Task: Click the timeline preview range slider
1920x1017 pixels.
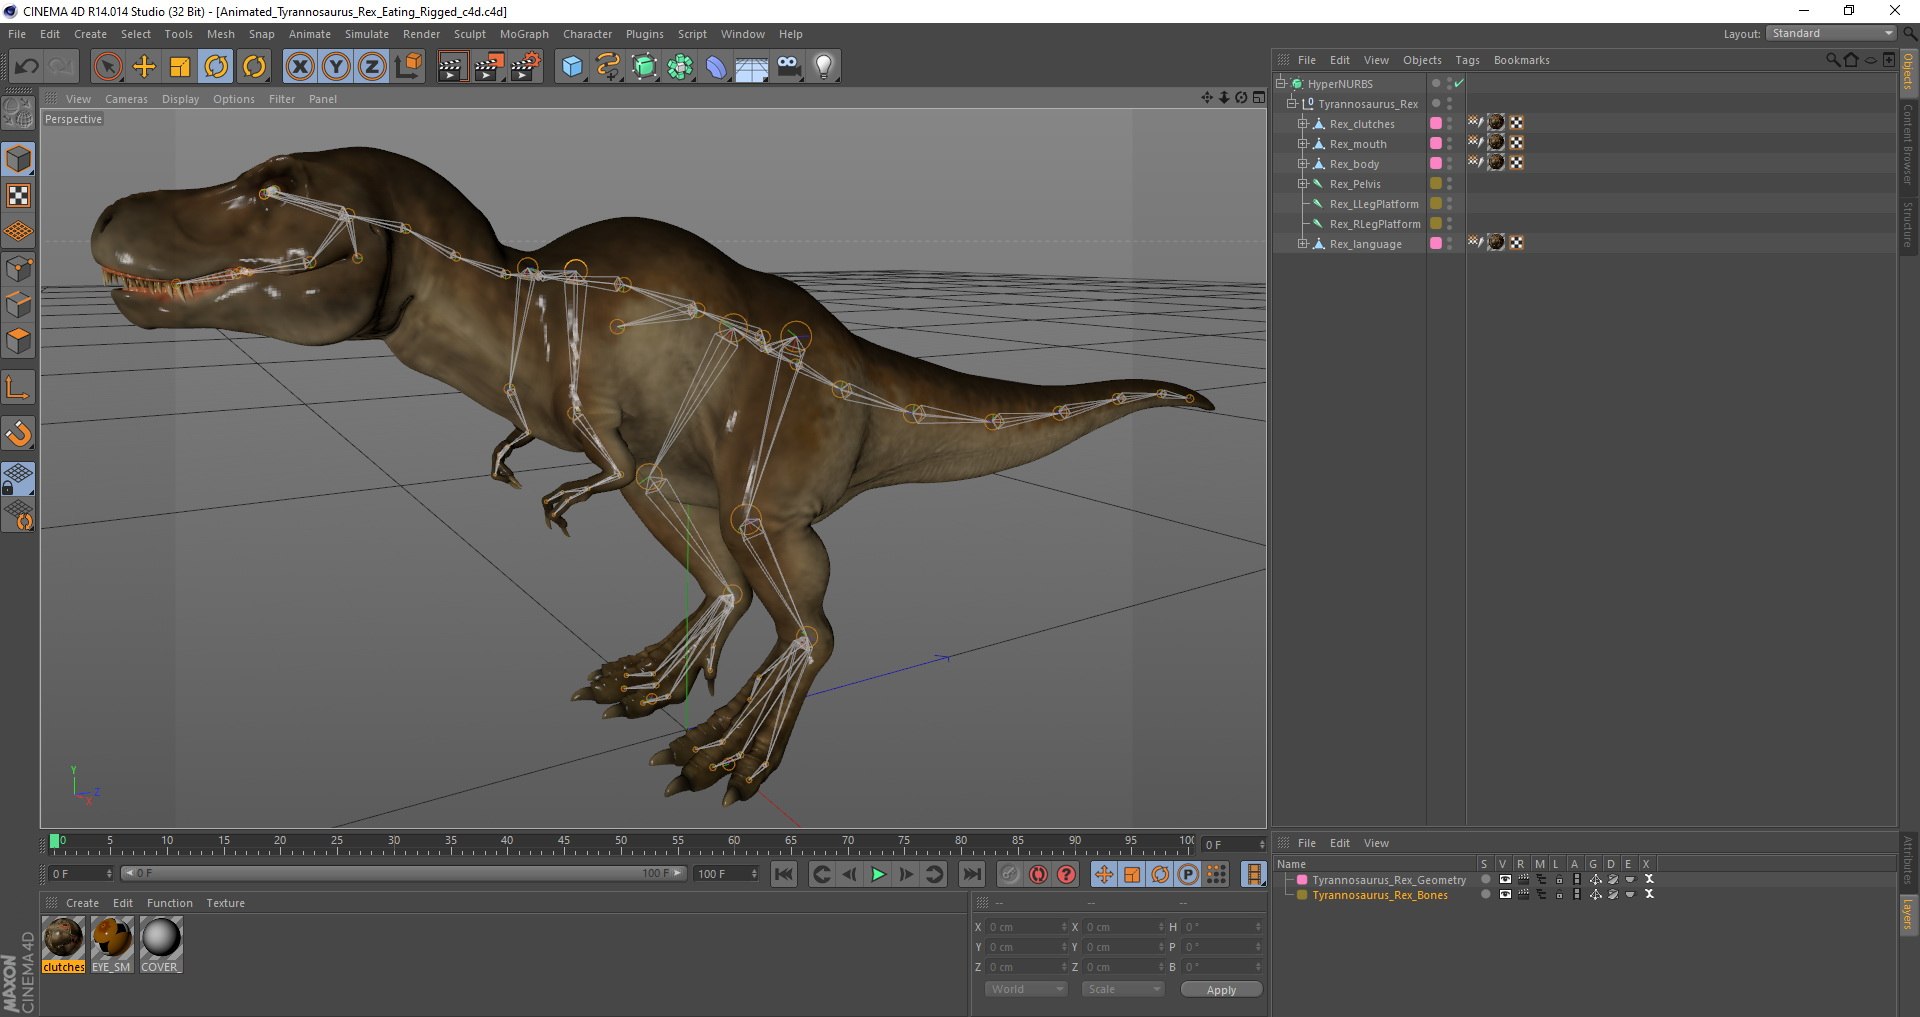Action: [x=403, y=874]
